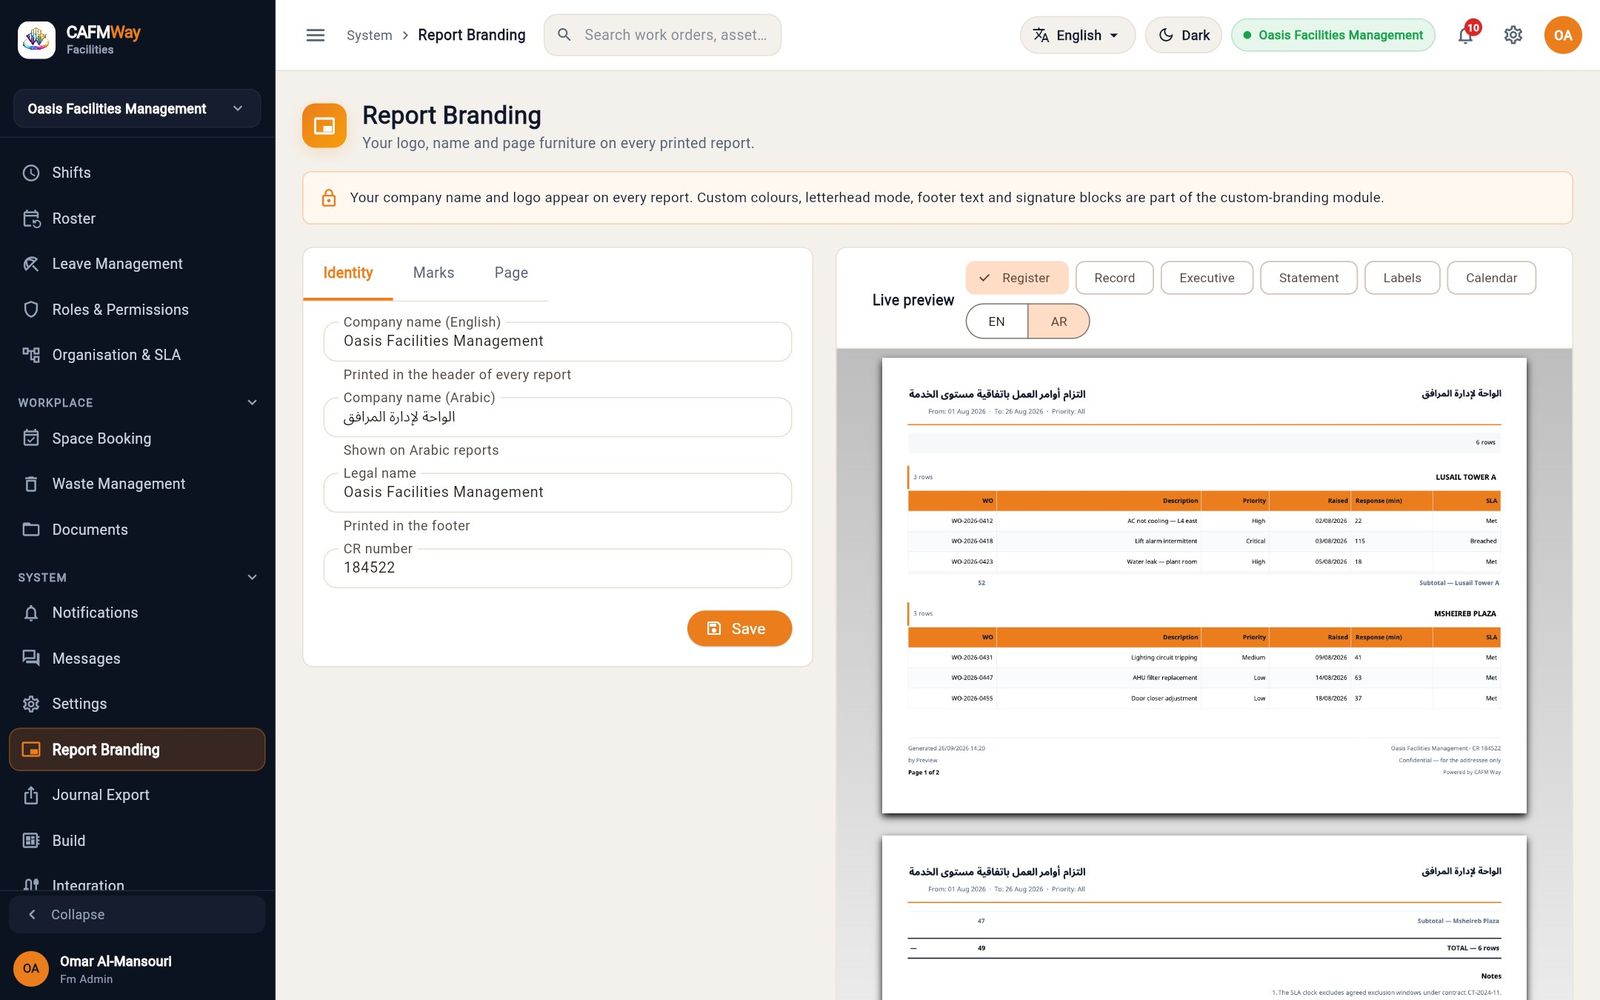Click the sidebar Settings gear icon

tap(31, 704)
